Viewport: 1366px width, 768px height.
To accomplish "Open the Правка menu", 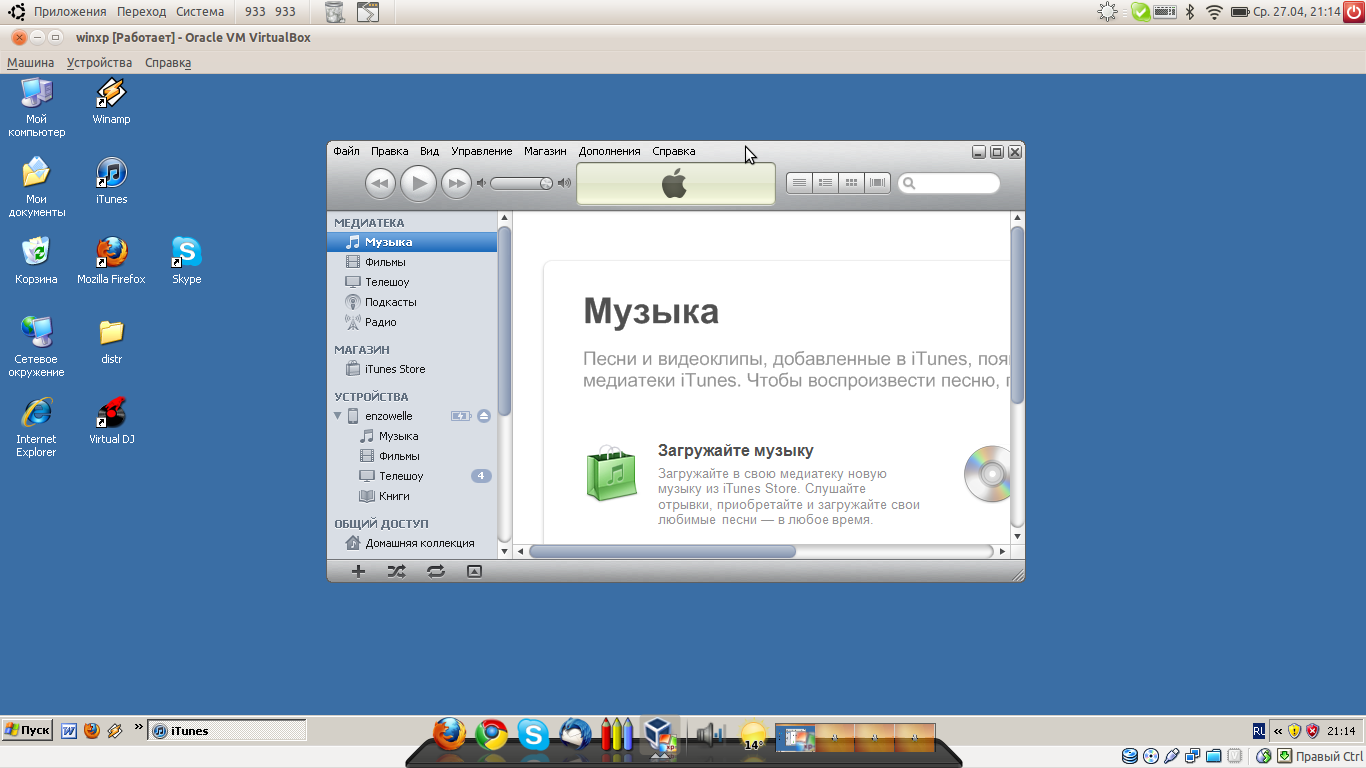I will [x=389, y=151].
